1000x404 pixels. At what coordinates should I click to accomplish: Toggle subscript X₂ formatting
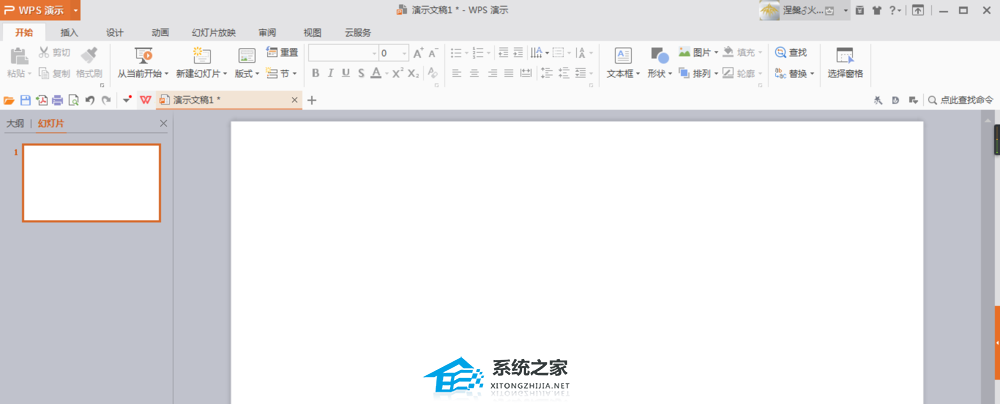413,73
